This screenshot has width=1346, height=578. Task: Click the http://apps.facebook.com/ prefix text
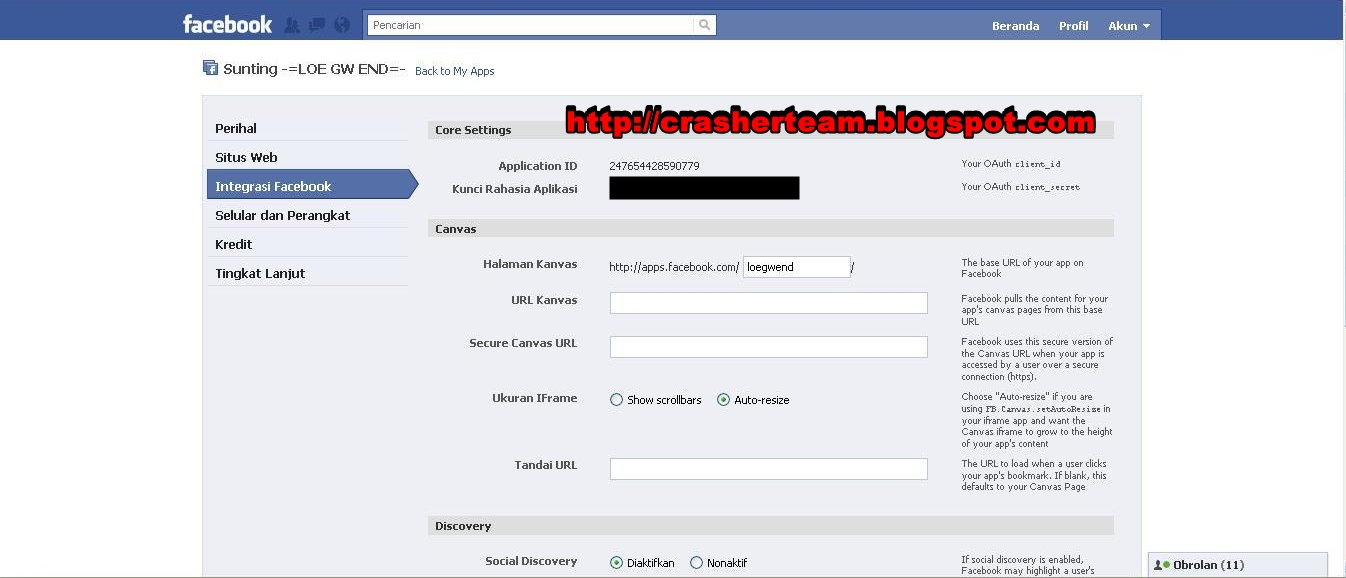(674, 267)
